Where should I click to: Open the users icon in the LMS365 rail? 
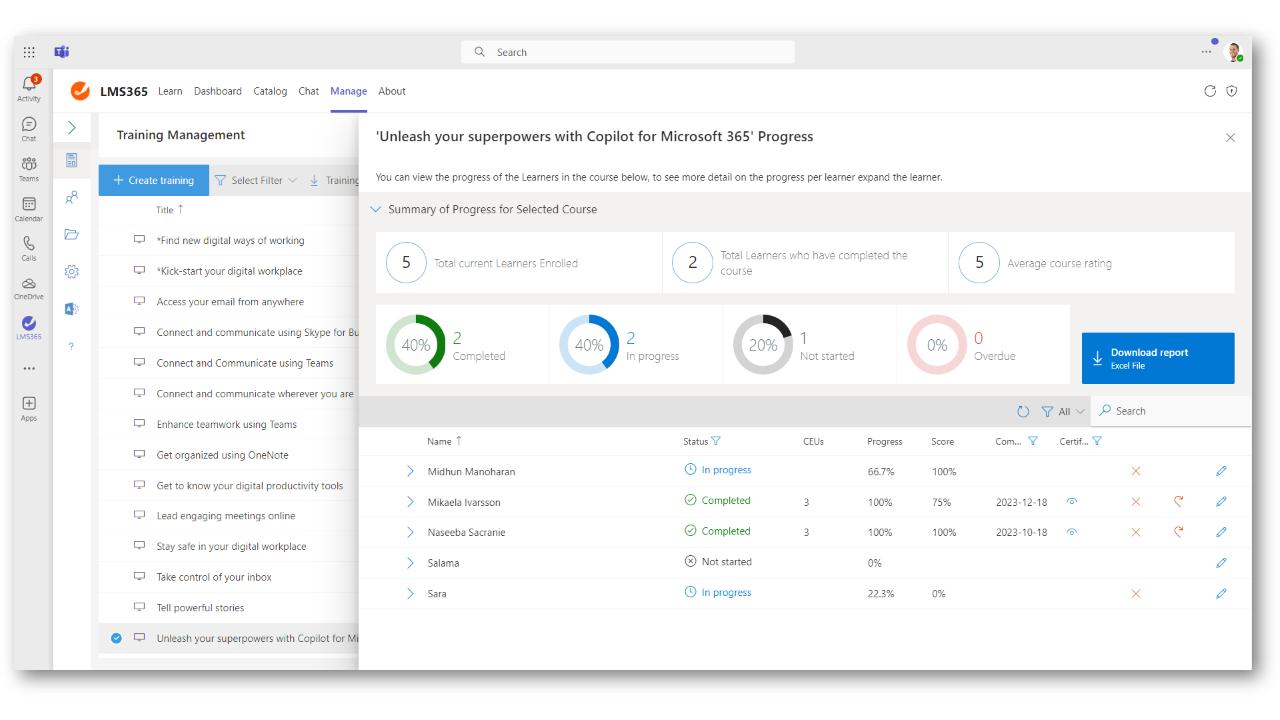(72, 198)
